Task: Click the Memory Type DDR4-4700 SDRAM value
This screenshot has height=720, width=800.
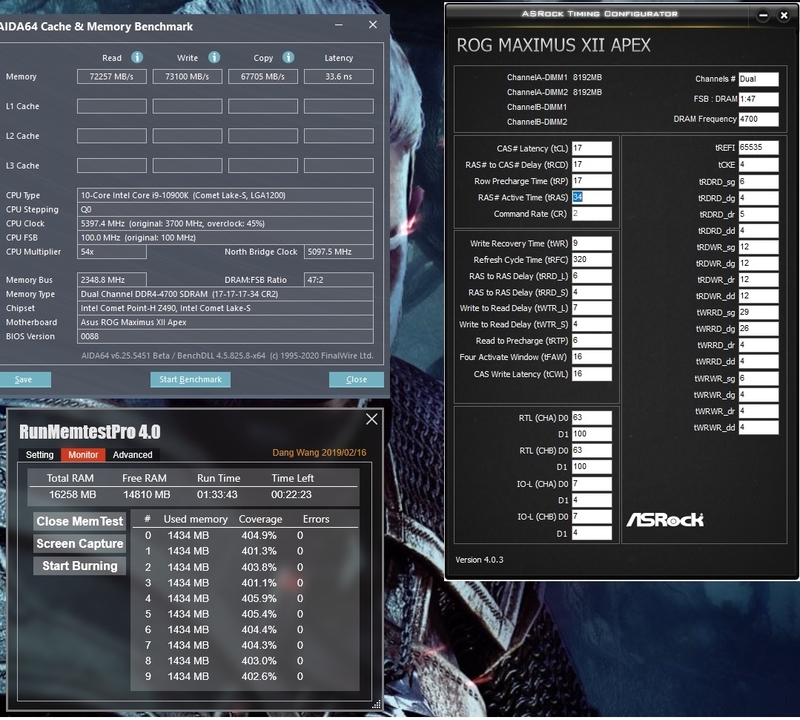Action: click(x=225, y=294)
